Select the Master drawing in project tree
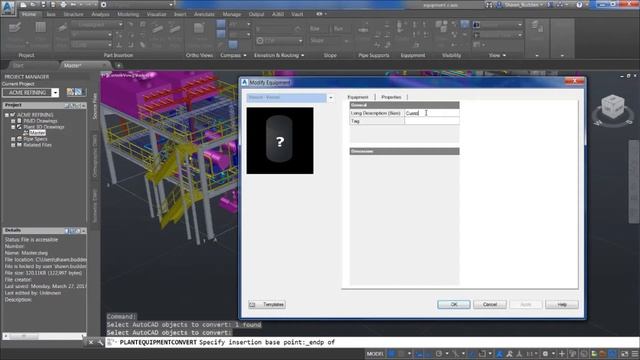Viewport: 640px width, 360px height. [x=37, y=133]
